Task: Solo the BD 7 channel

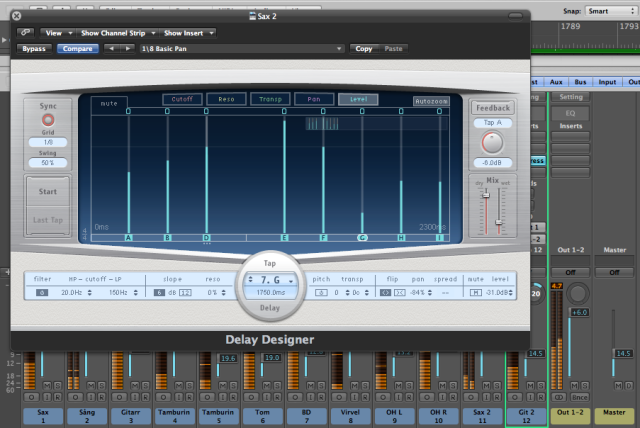Action: coord(321,386)
